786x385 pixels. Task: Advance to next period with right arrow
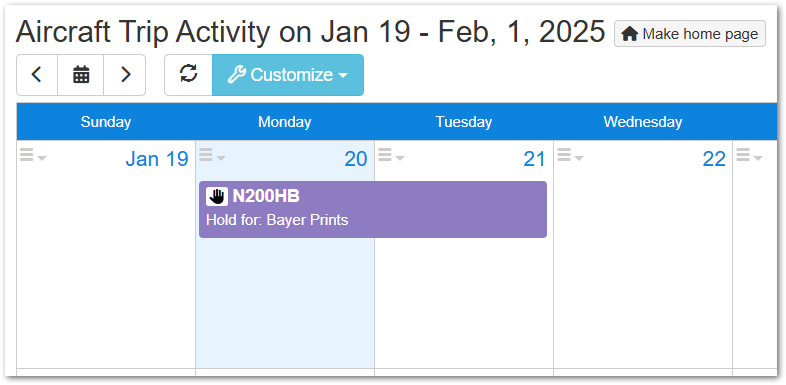pyautogui.click(x=125, y=75)
